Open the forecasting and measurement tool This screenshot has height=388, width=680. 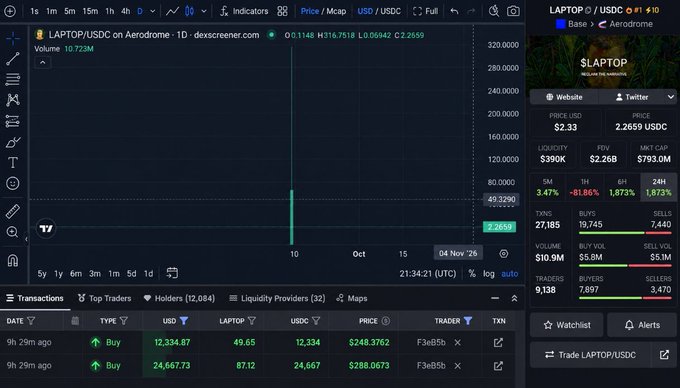tap(13, 121)
